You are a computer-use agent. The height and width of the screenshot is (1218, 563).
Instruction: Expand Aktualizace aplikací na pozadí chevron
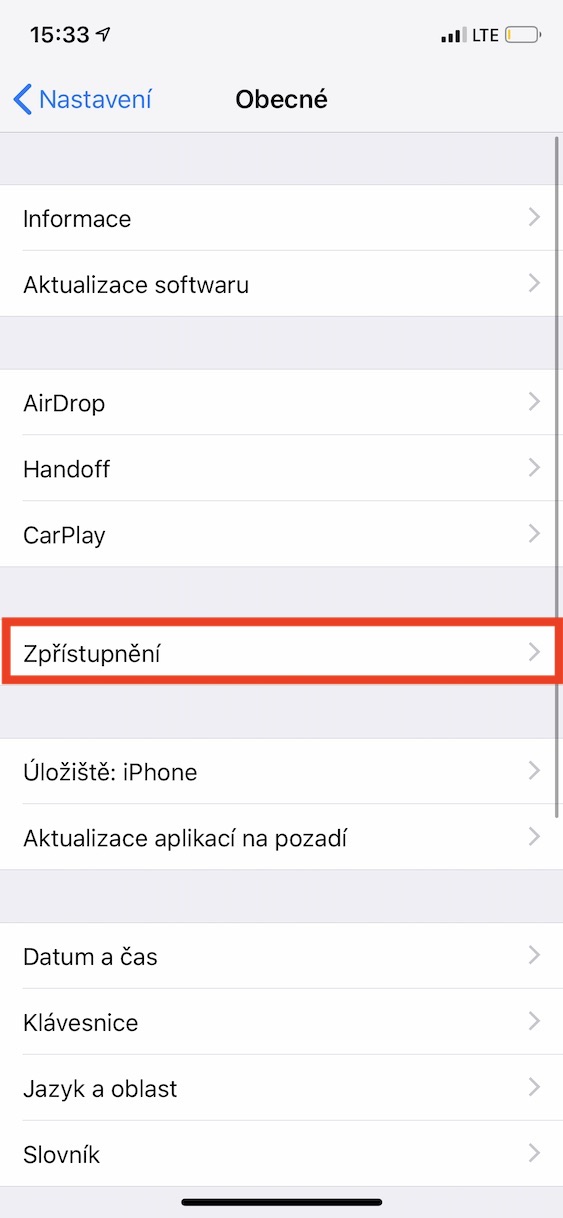click(x=534, y=837)
